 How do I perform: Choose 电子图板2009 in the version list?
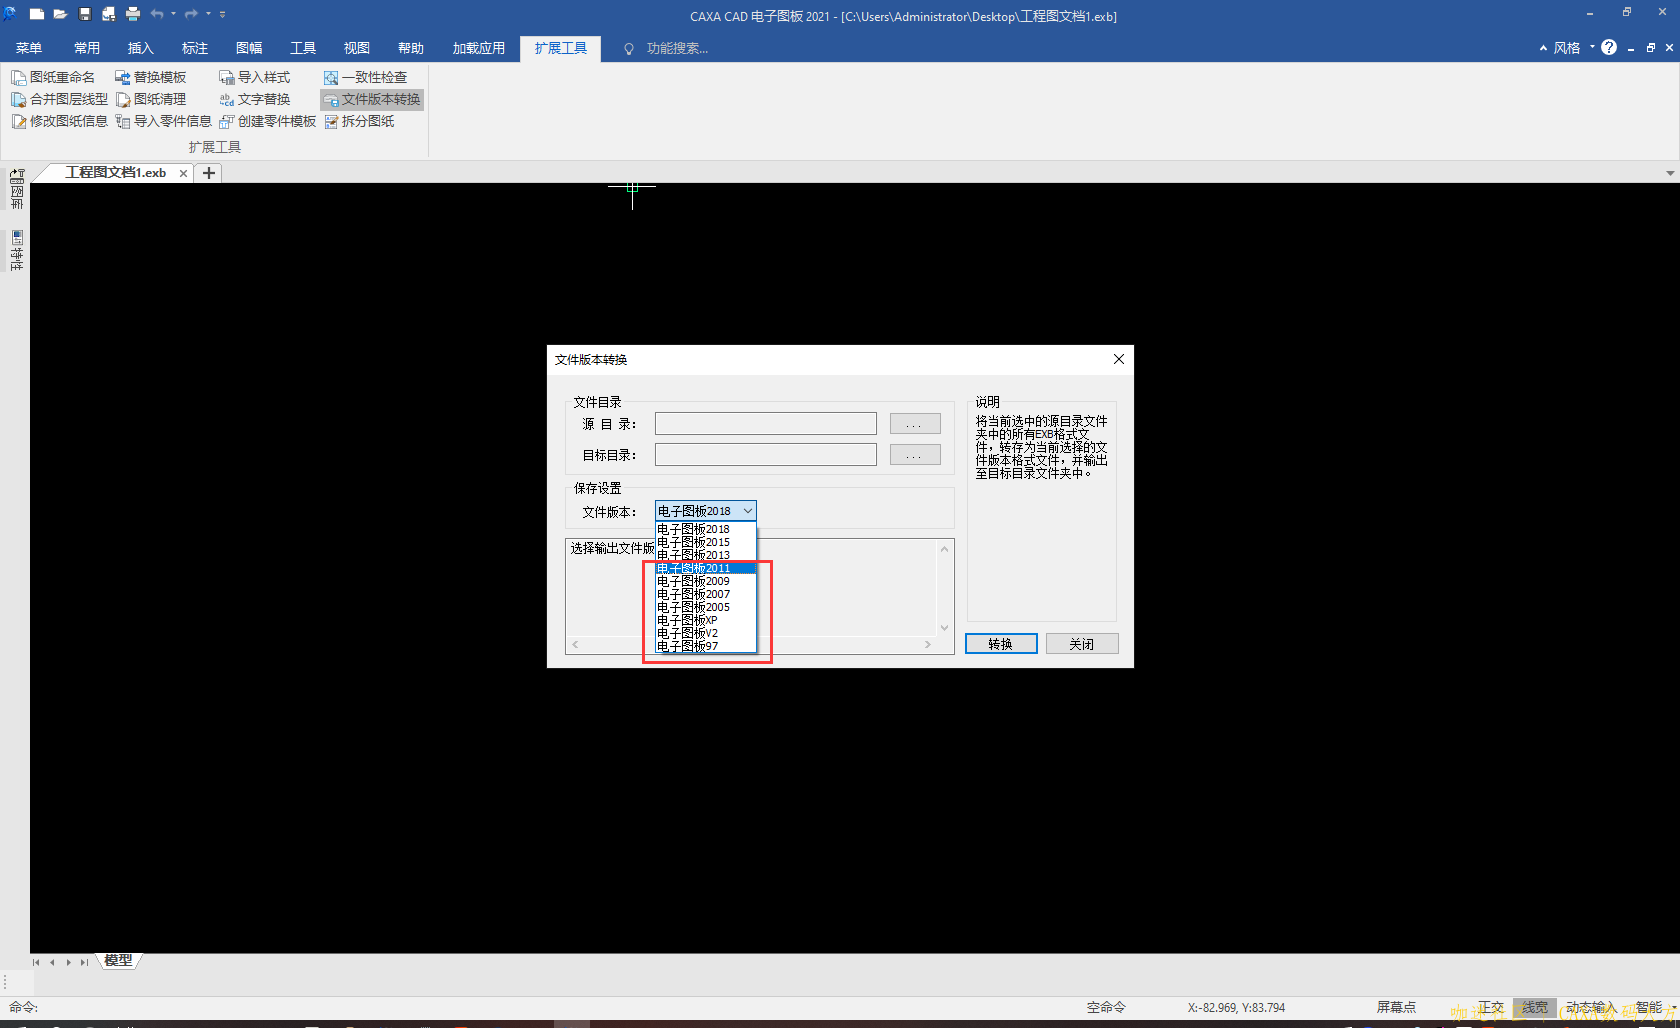tap(706, 581)
